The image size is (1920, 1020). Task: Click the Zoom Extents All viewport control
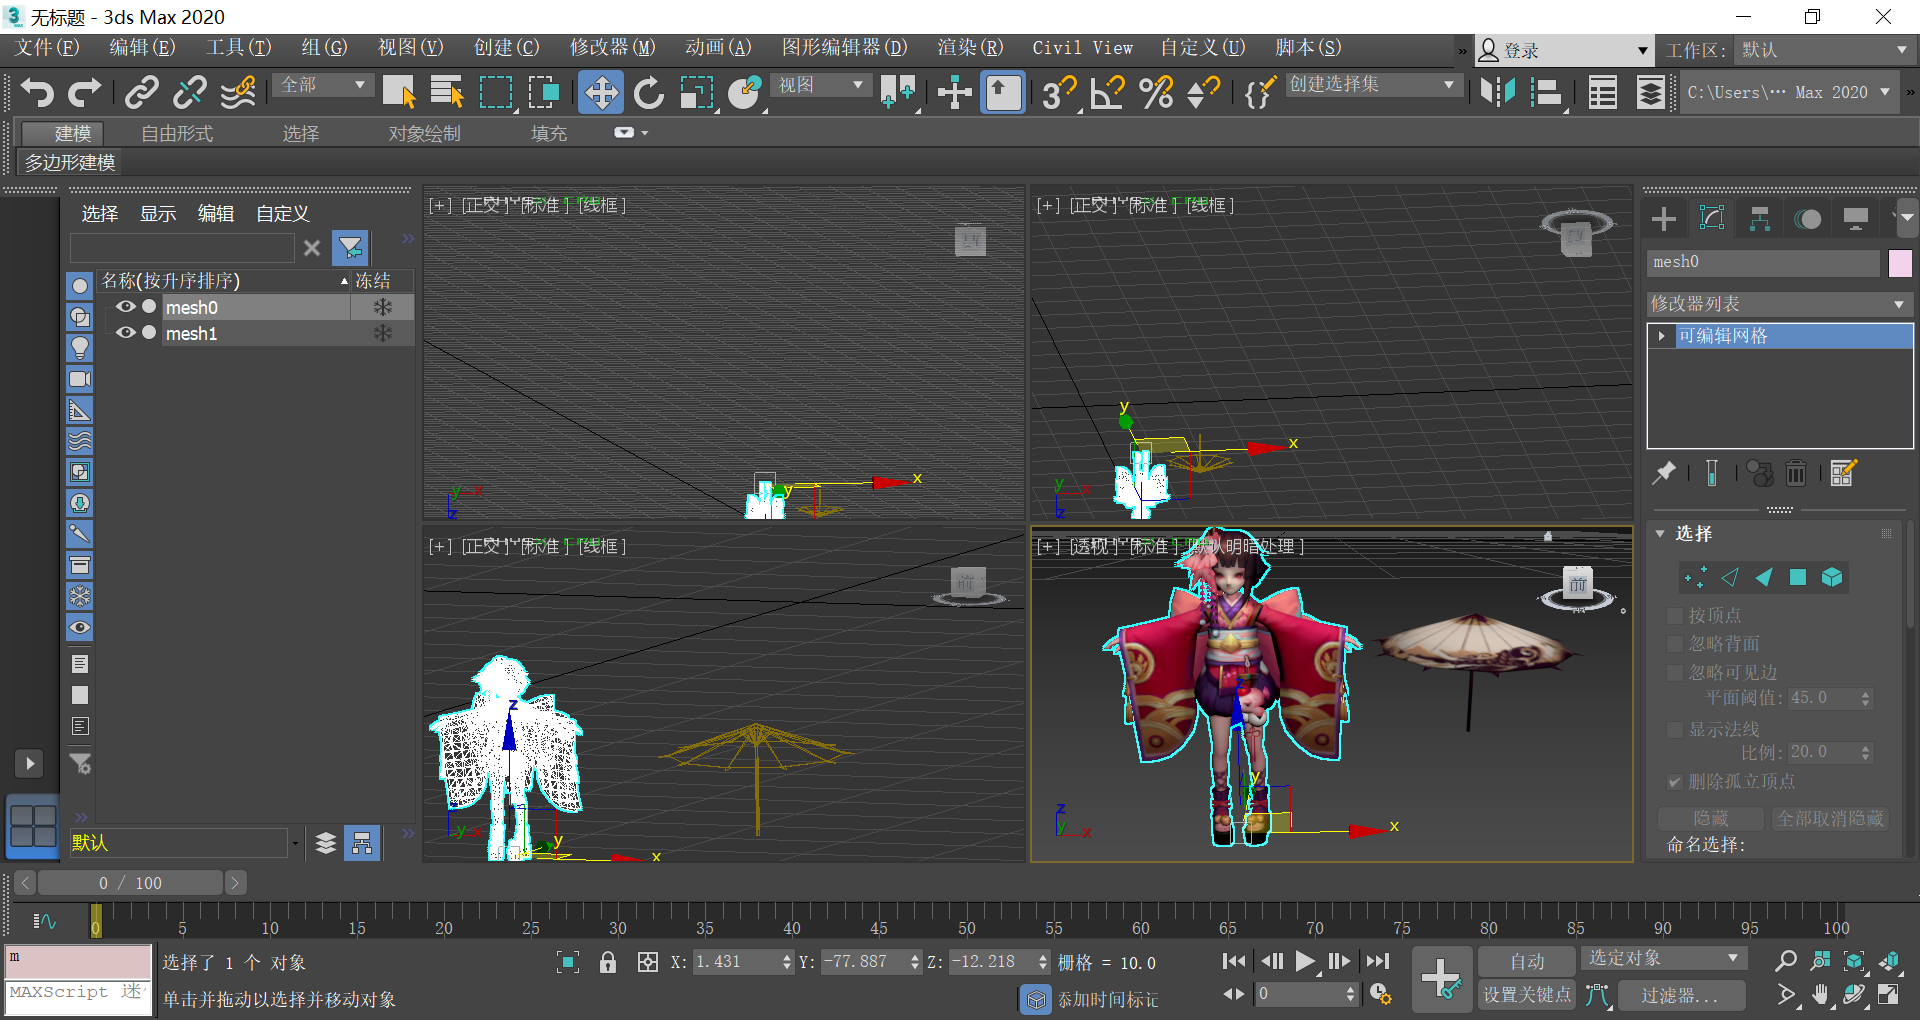(x=1889, y=961)
